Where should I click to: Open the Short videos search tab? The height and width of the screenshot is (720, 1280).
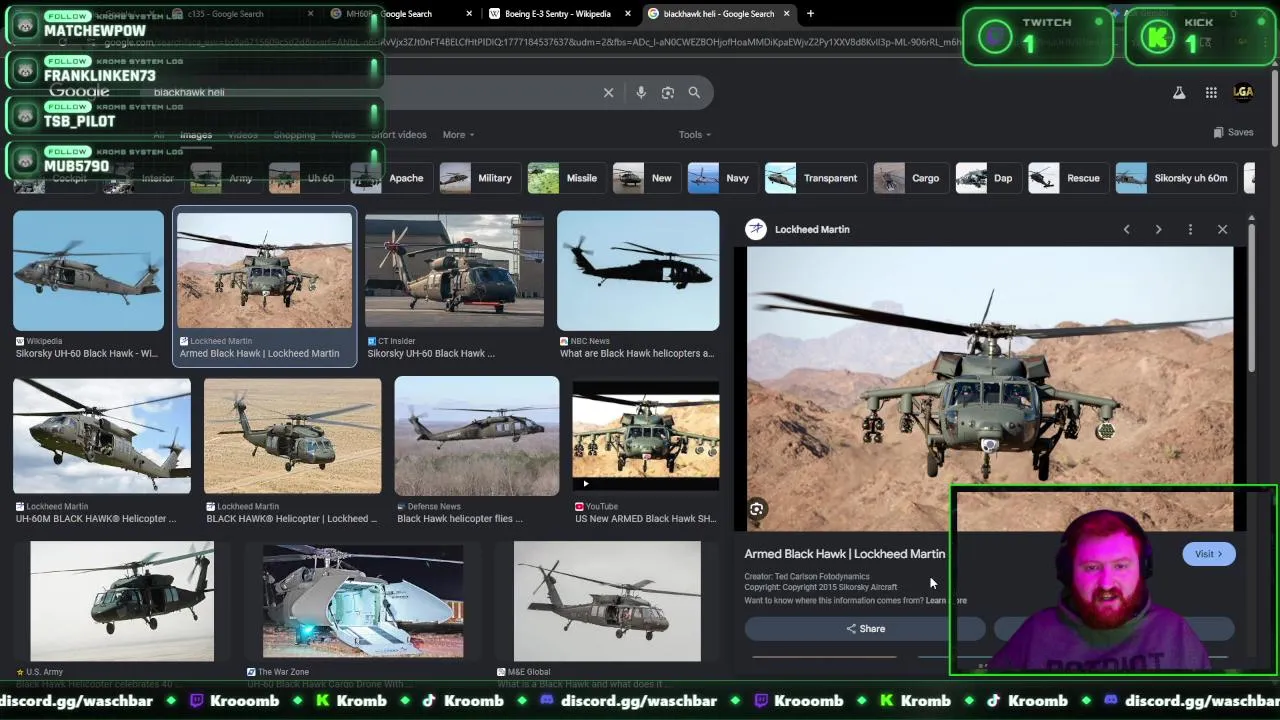[x=399, y=134]
